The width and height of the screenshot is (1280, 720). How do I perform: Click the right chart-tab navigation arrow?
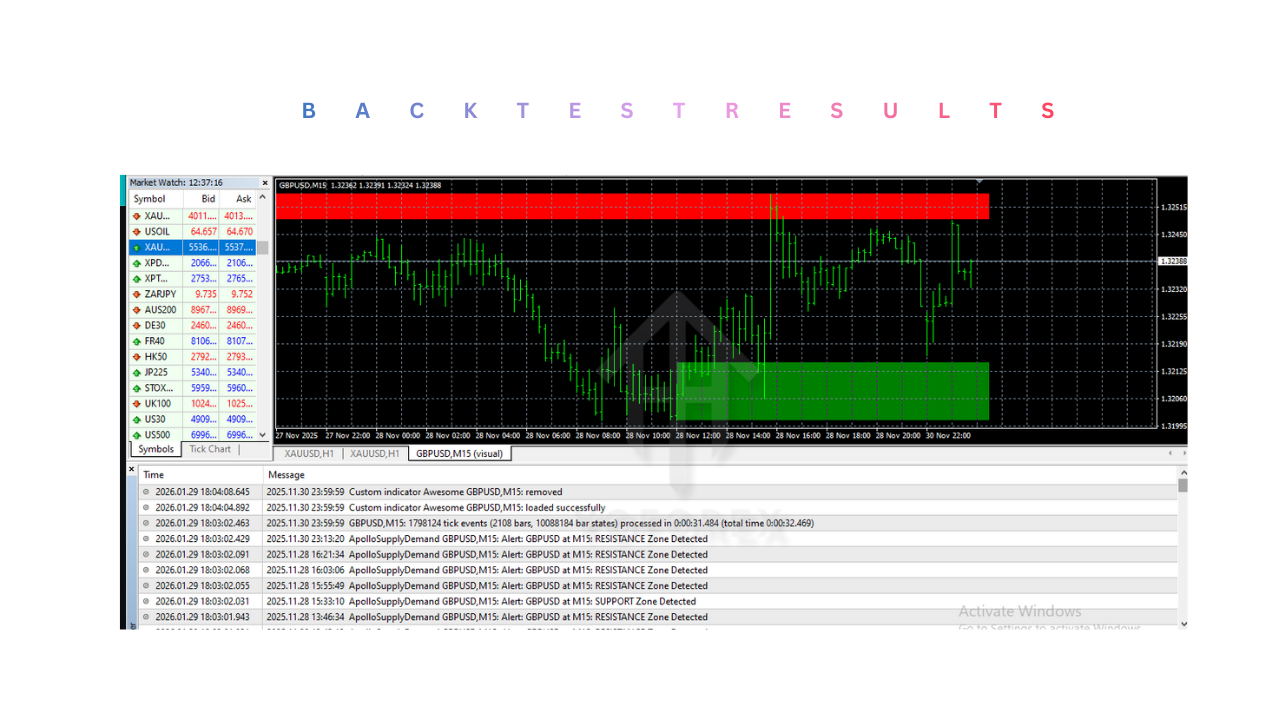click(1184, 452)
